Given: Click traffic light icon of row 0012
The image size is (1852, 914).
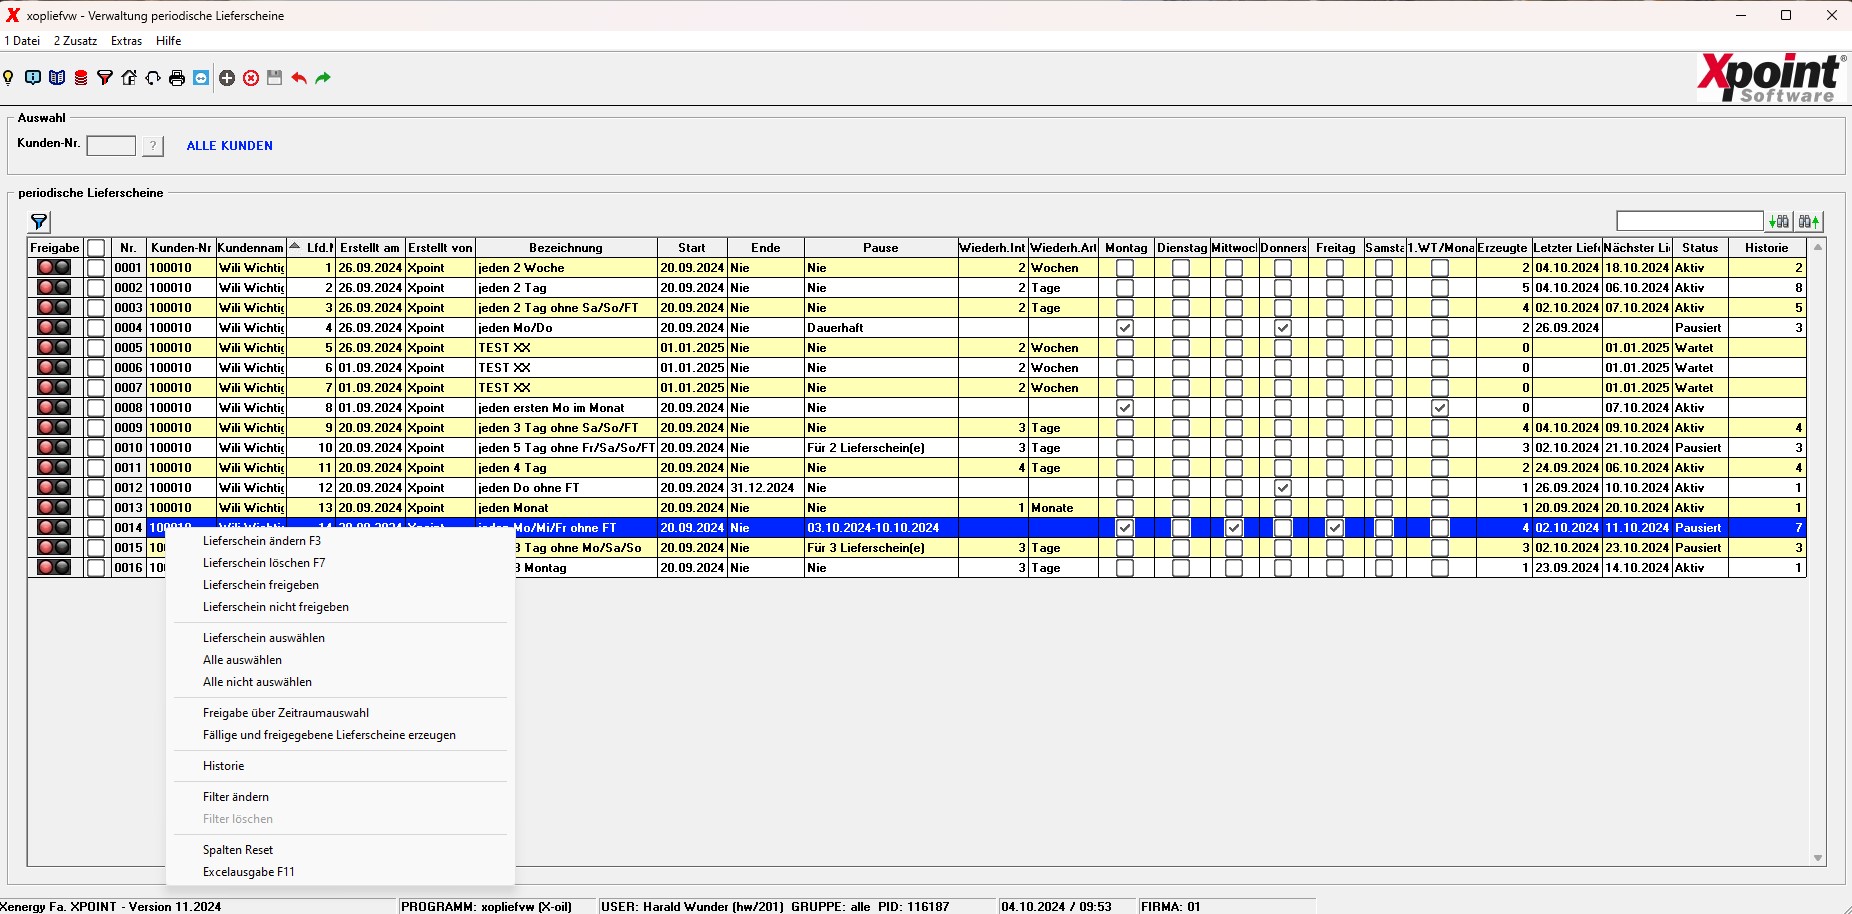Looking at the screenshot, I should [54, 487].
